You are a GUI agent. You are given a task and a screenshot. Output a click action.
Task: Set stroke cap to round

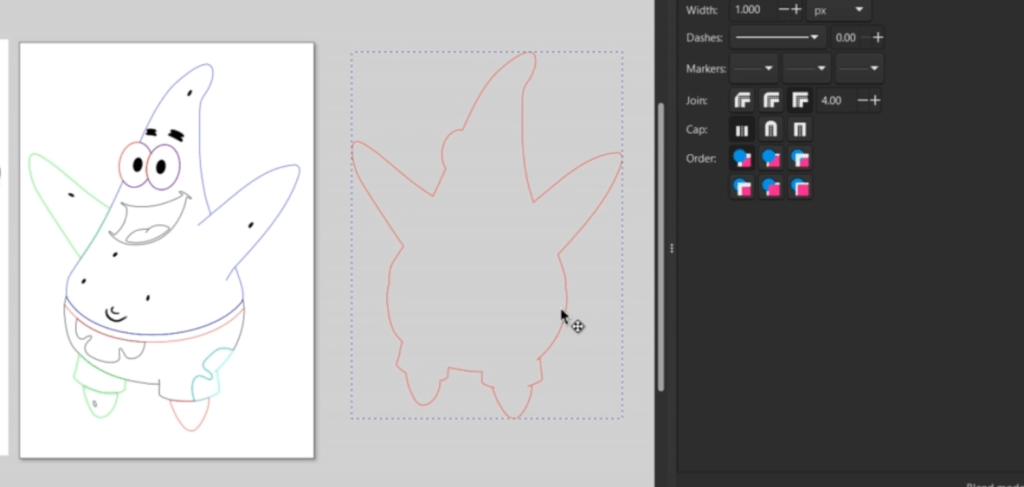pos(771,129)
